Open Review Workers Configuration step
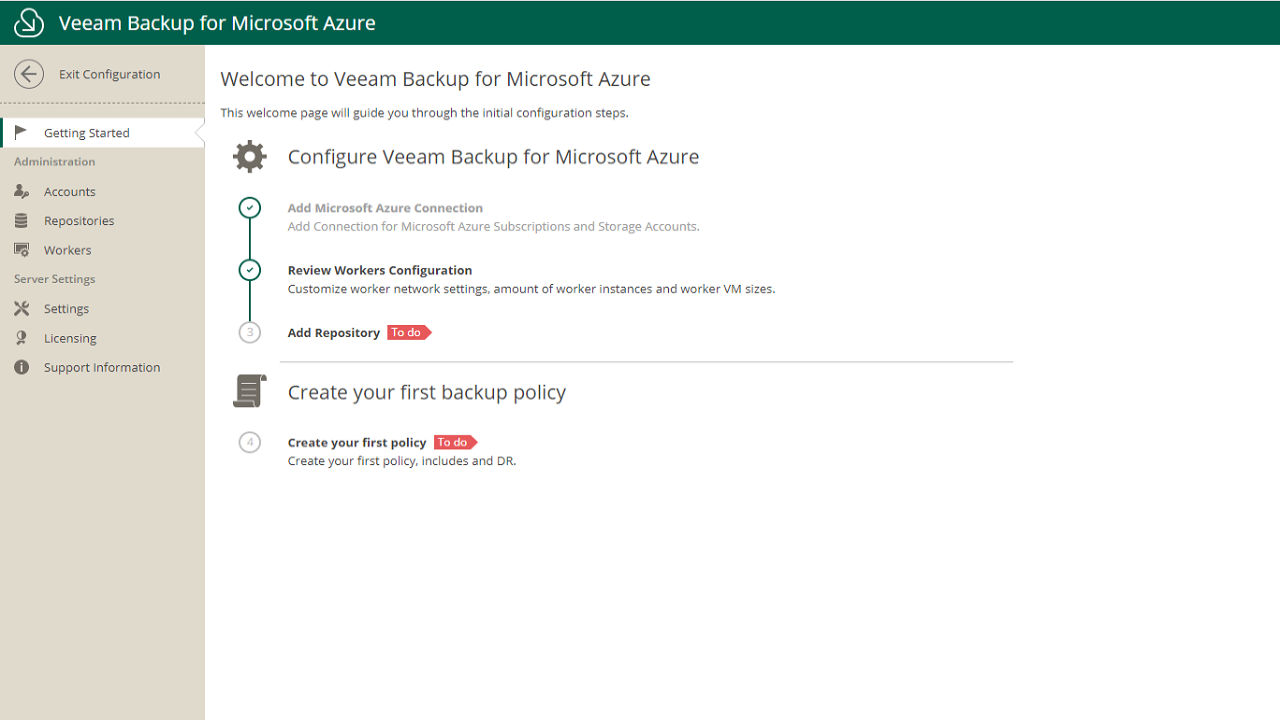The image size is (1280, 720). [380, 270]
